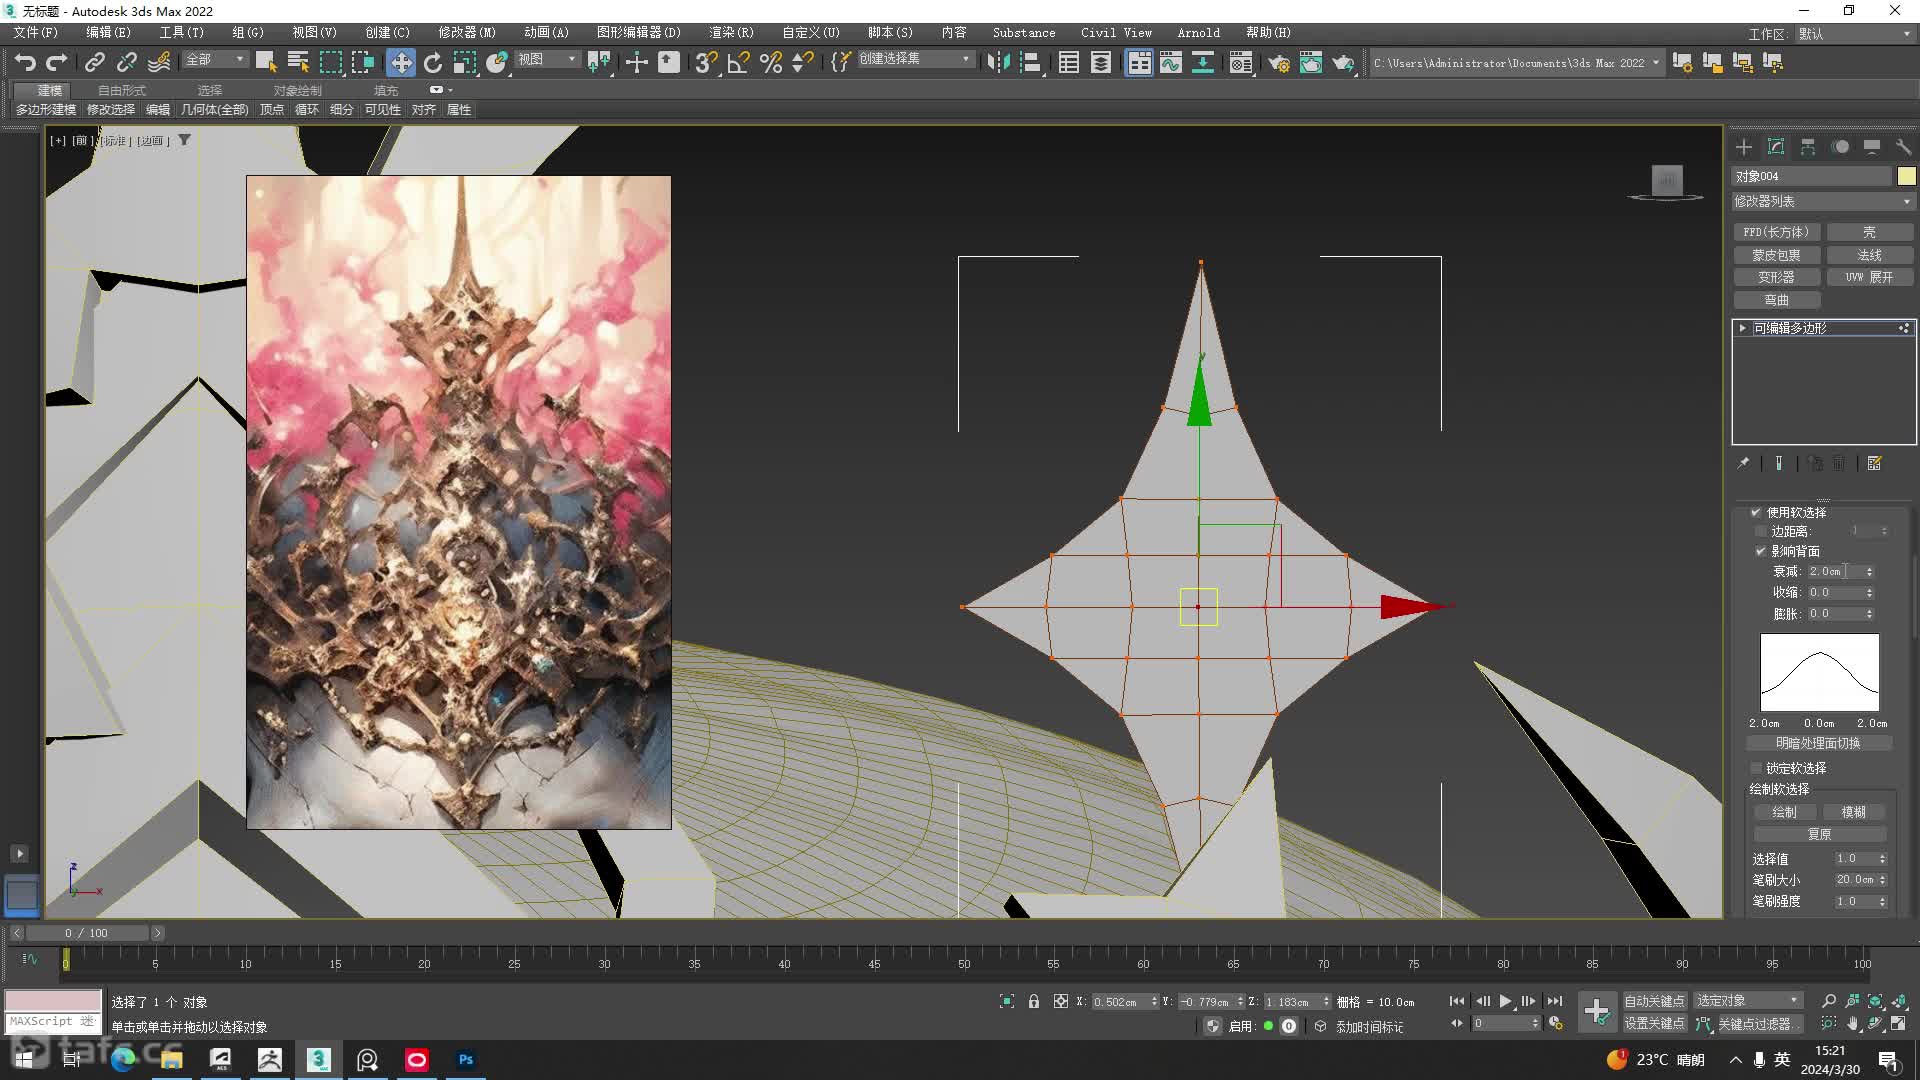Add the FFD(长方体) modifier button
Viewport: 1920px width, 1080px height.
click(x=1776, y=232)
